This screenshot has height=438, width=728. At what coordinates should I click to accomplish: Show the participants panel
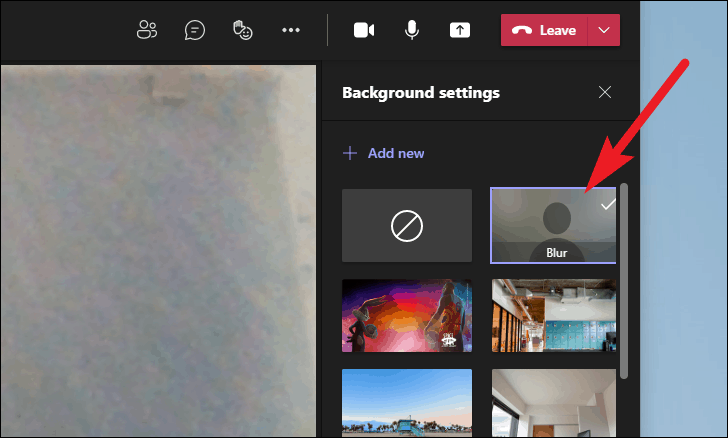click(147, 30)
